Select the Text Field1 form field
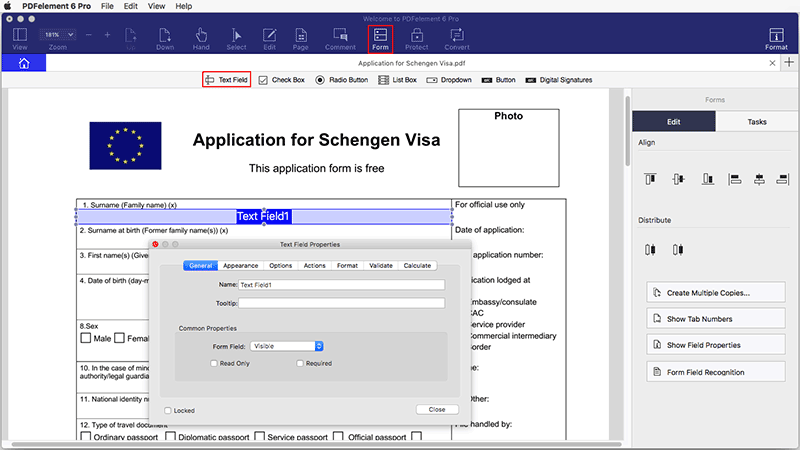 click(x=264, y=216)
